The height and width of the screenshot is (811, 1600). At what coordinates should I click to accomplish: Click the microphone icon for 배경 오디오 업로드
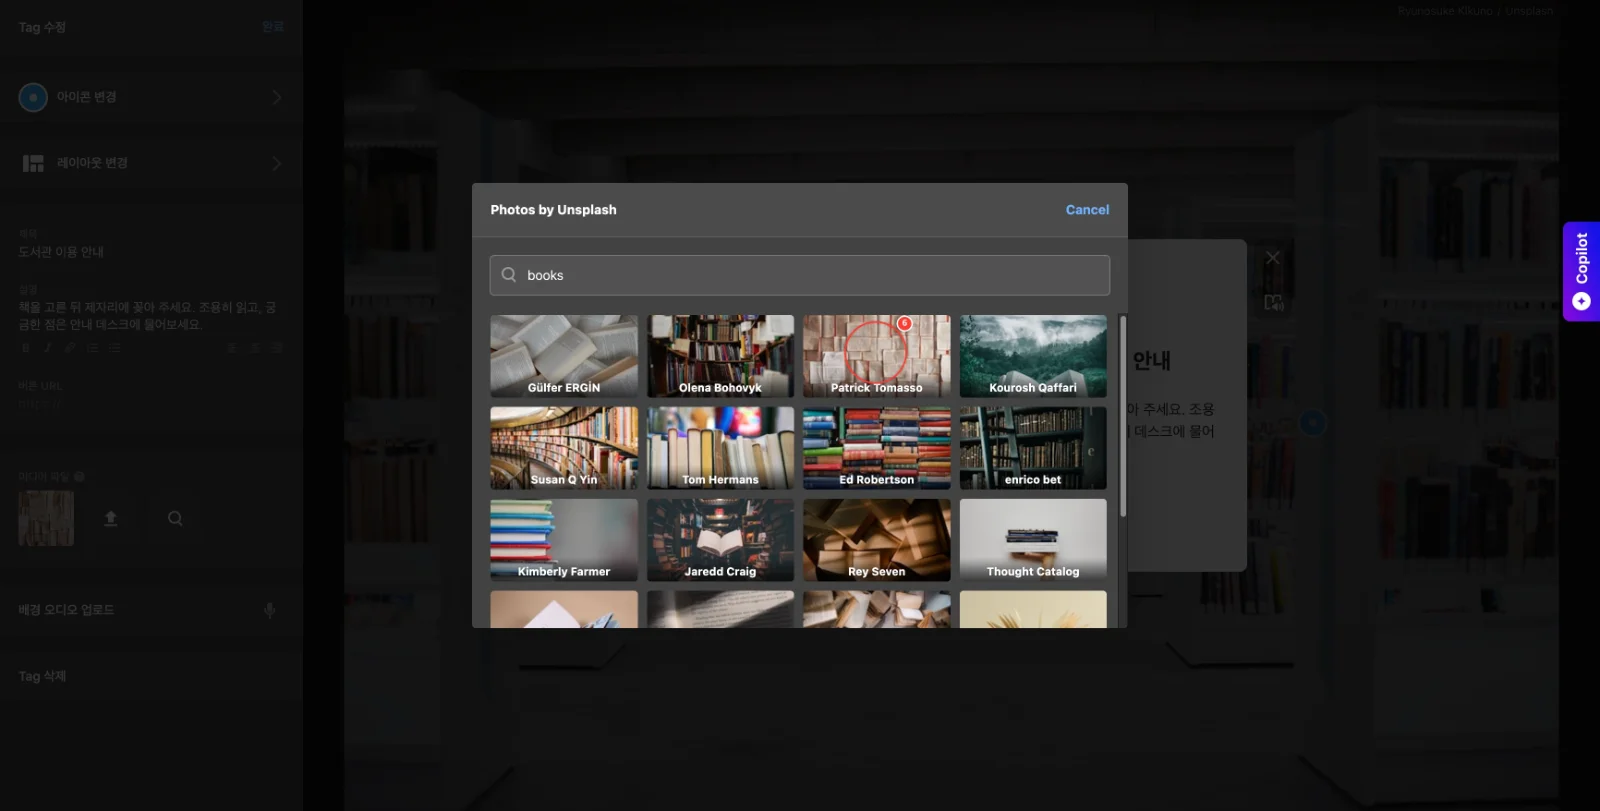point(269,610)
